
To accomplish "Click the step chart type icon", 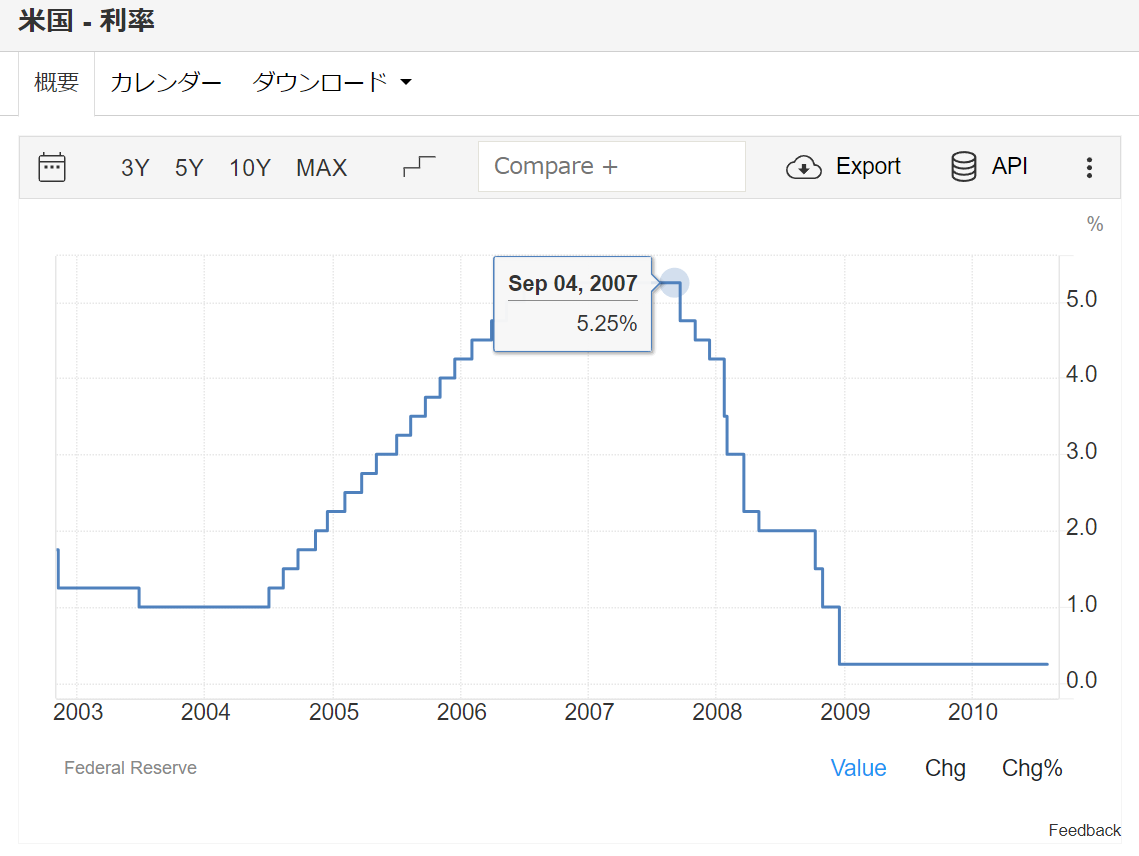I will click(x=419, y=167).
